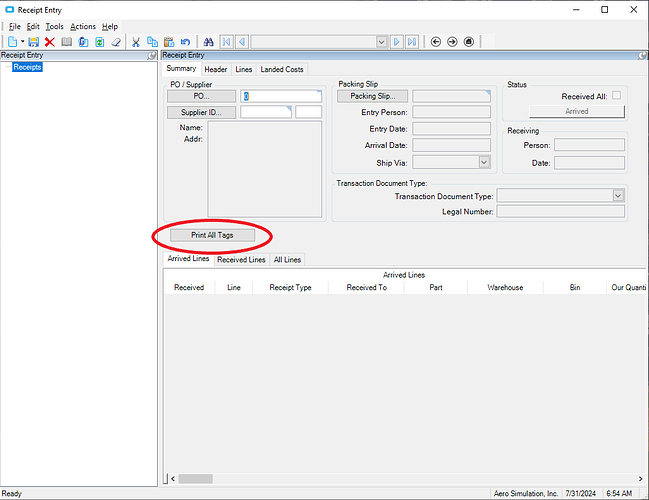Go to next record navigation icon
The height and width of the screenshot is (500, 649).
click(x=397, y=42)
